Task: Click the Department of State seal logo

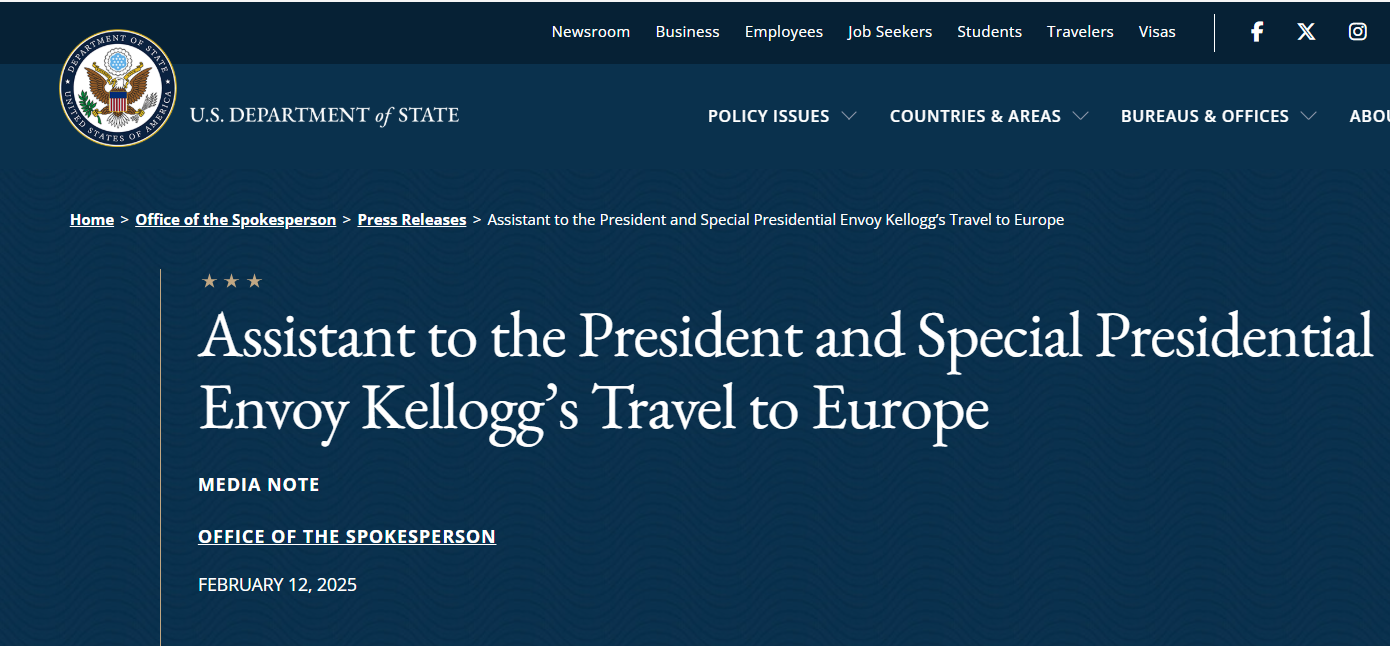Action: coord(118,88)
